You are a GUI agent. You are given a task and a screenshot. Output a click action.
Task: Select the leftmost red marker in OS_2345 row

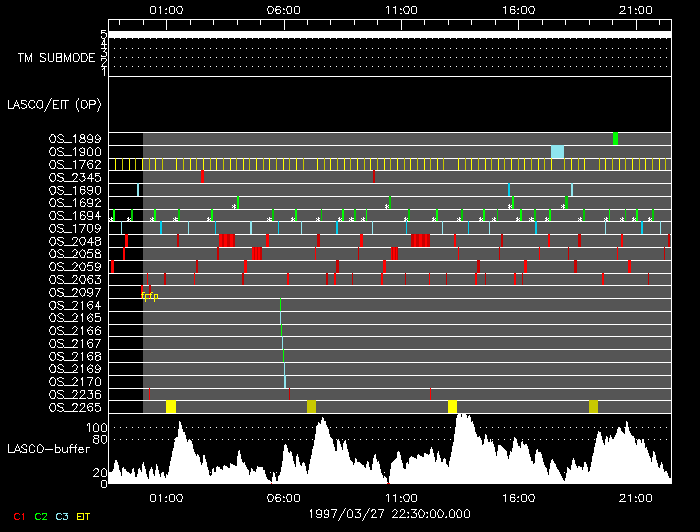tap(202, 177)
